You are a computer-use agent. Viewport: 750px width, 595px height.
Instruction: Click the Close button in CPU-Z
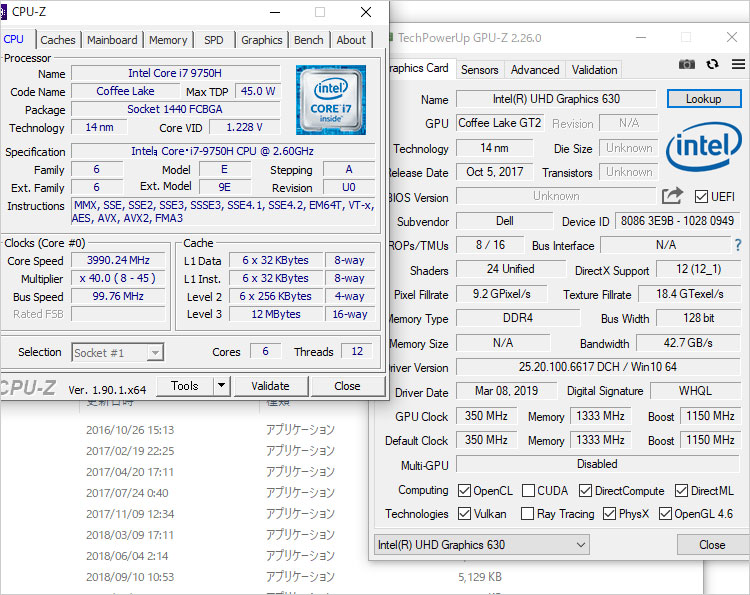347,386
